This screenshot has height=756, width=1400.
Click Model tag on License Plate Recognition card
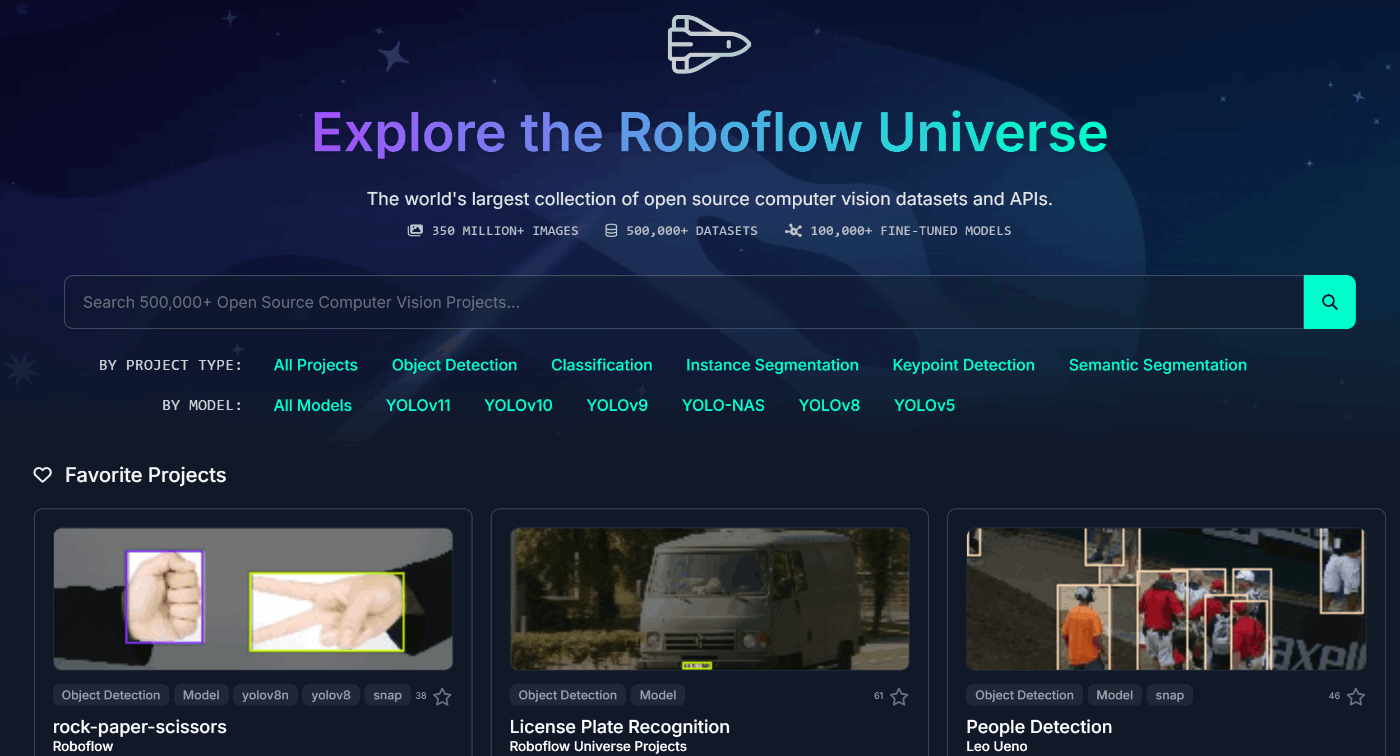click(658, 695)
